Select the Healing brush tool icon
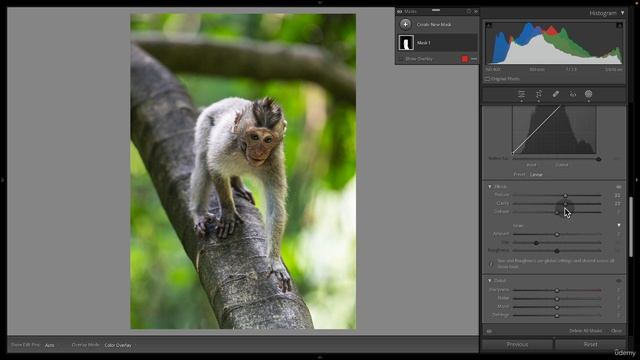This screenshot has height=360, width=640. pyautogui.click(x=556, y=94)
